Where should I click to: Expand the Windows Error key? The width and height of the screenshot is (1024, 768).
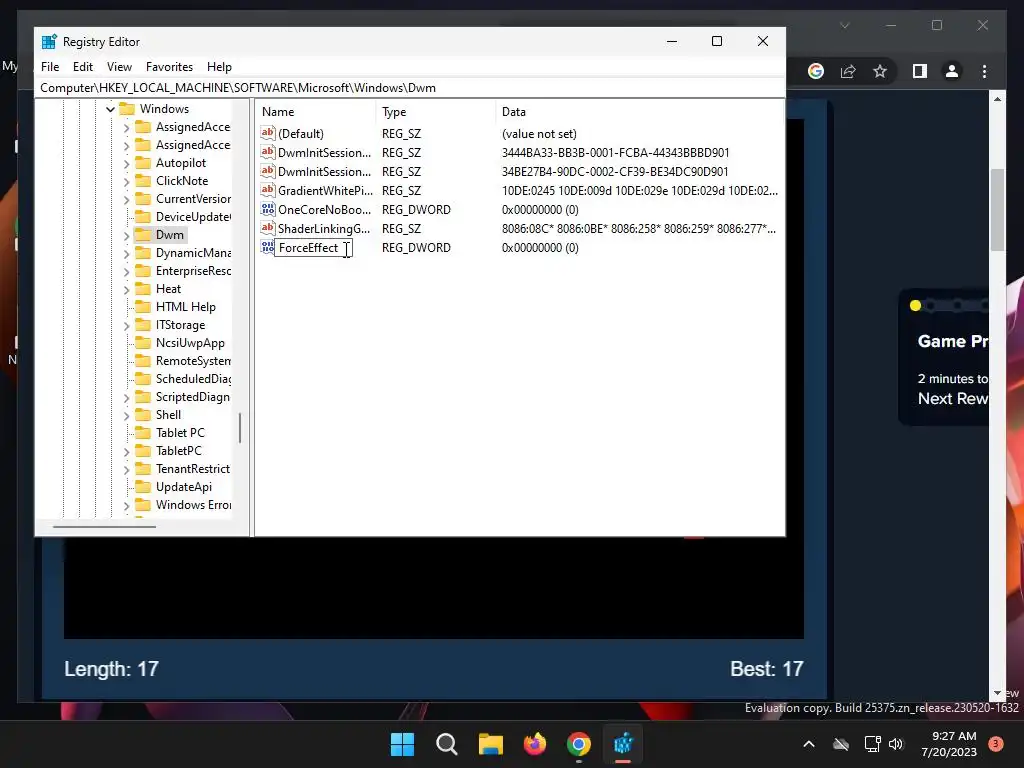coord(127,505)
